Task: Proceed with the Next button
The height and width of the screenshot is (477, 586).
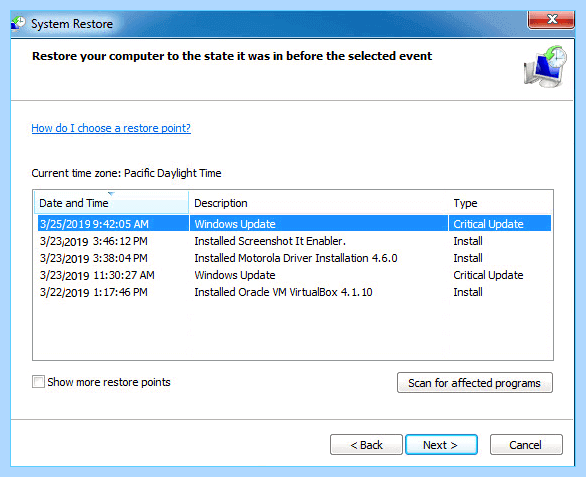Action: coord(441,445)
